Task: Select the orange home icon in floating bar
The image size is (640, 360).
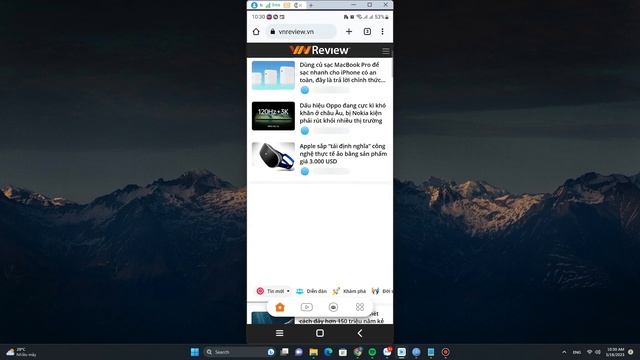Action: tap(280, 307)
